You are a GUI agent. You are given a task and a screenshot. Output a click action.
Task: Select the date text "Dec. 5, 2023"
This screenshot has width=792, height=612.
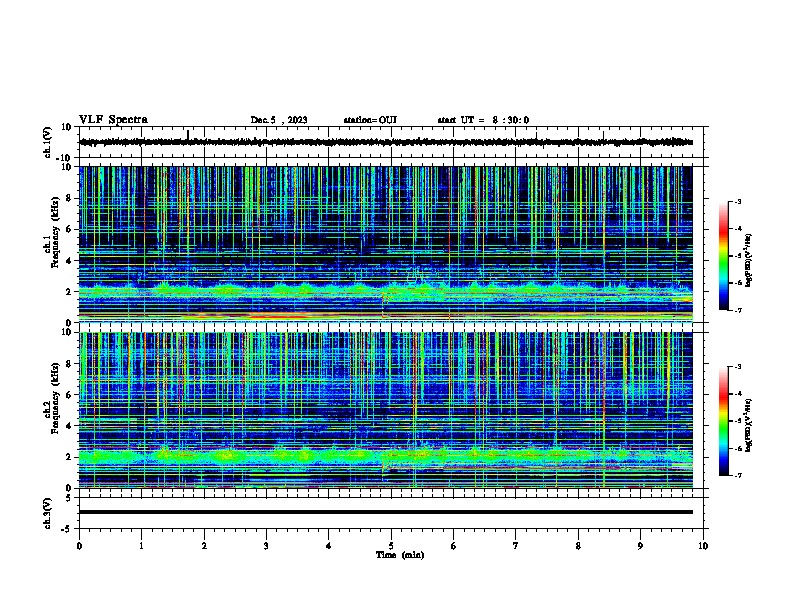[x=279, y=120]
